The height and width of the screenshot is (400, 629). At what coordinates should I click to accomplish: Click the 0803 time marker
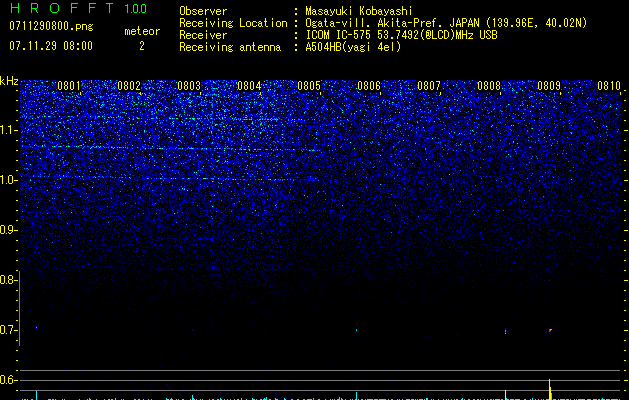[x=189, y=86]
